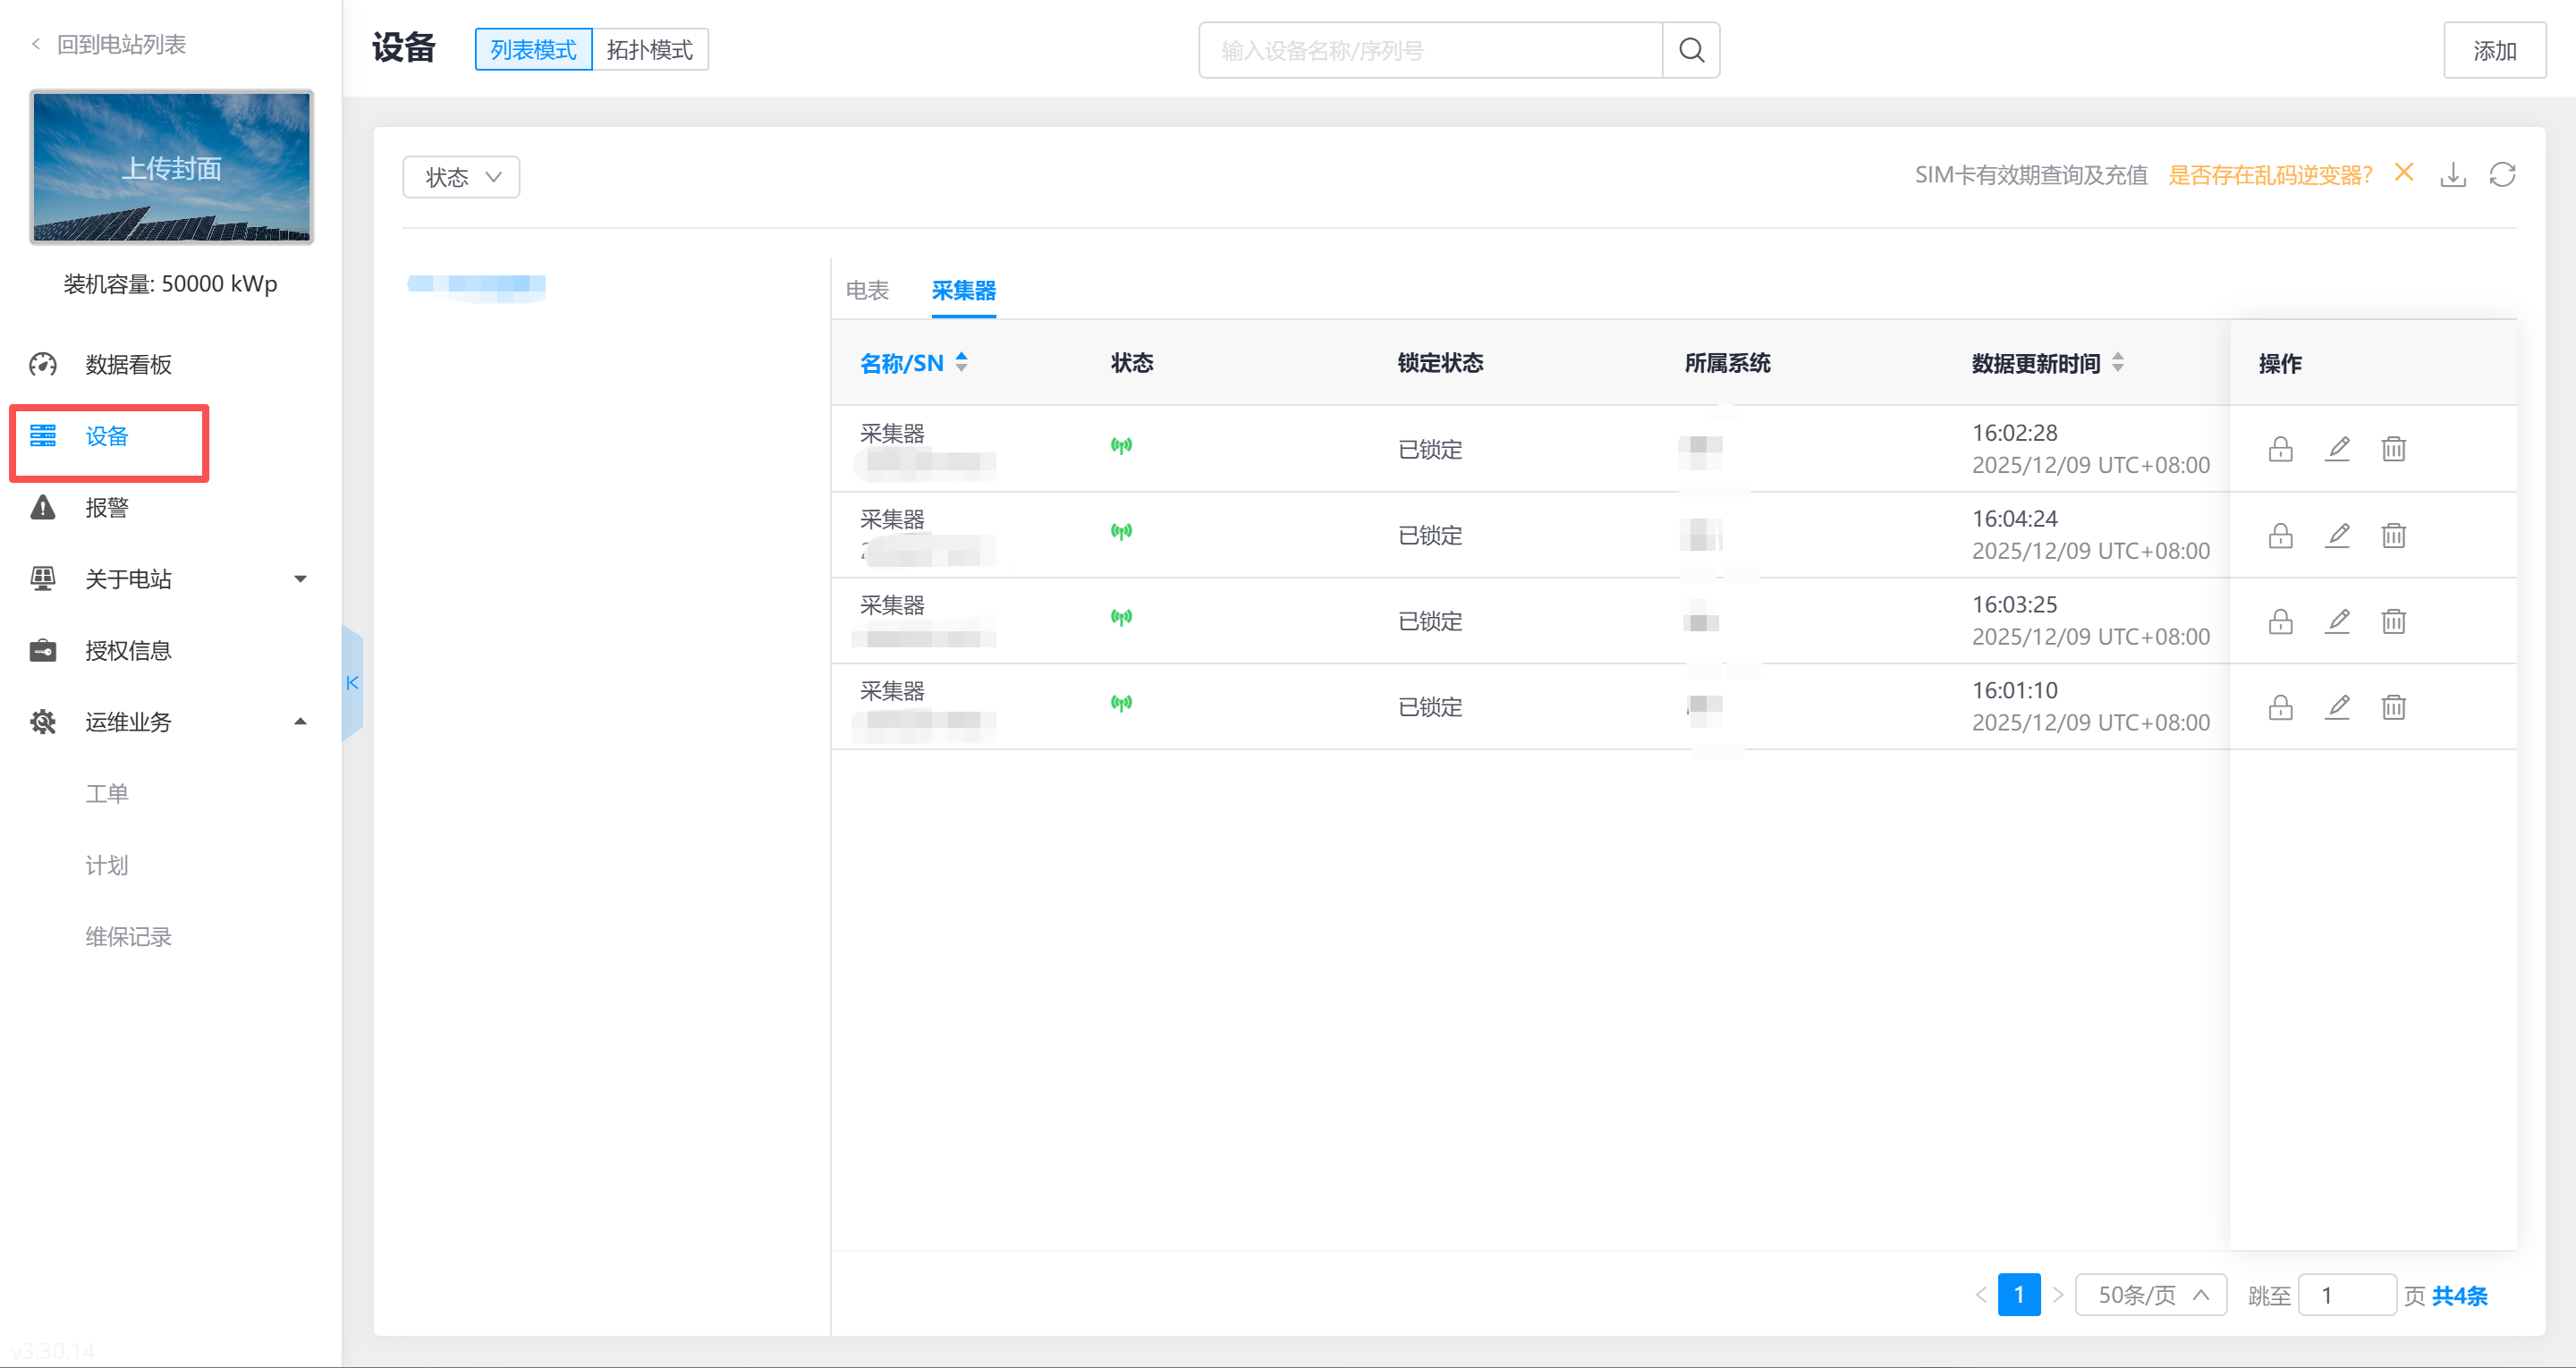Open the status filter dropdown
The height and width of the screenshot is (1368, 2576).
pos(461,177)
